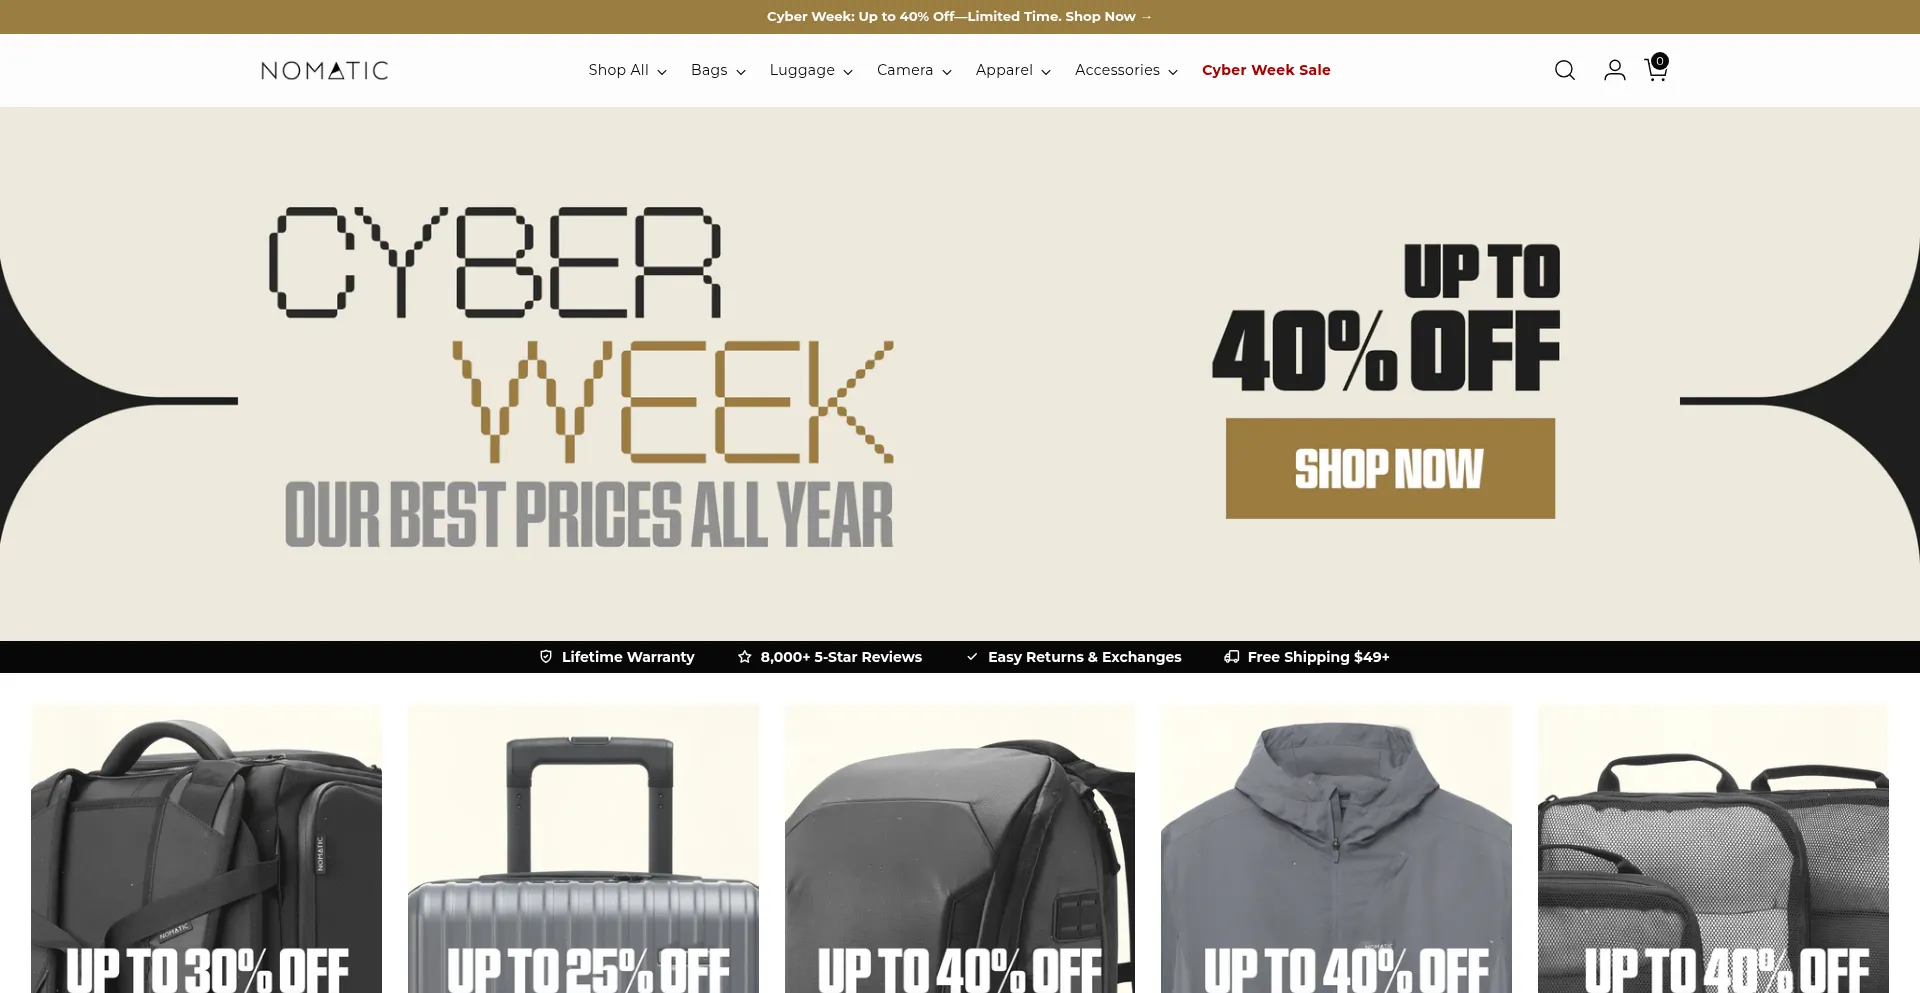Open the shopping cart icon
Viewport: 1920px width, 993px height.
(1656, 68)
